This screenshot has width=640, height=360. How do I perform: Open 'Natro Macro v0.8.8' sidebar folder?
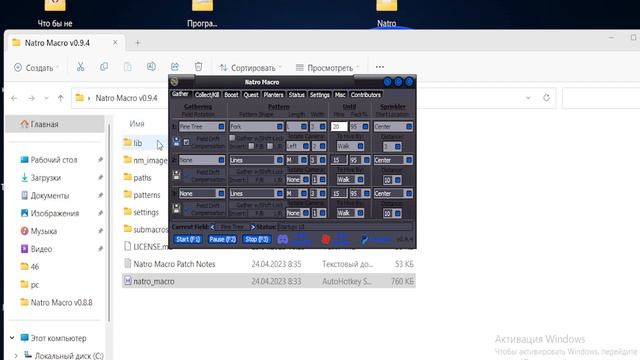point(61,302)
